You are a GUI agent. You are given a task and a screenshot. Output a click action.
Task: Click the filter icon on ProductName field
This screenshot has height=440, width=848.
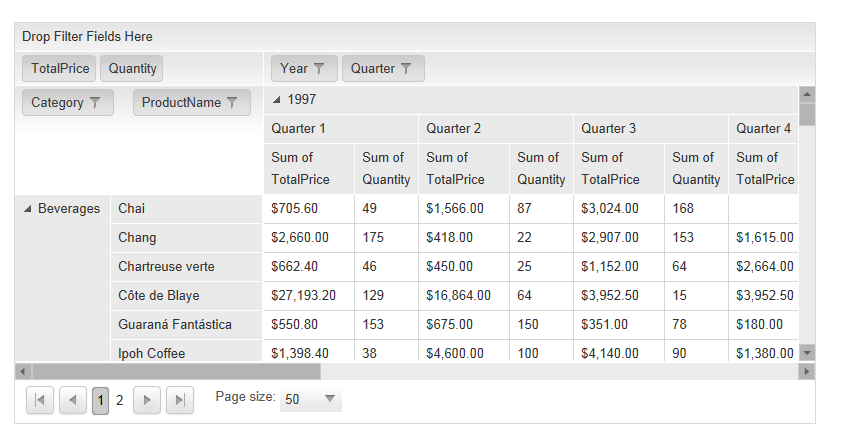point(232,103)
